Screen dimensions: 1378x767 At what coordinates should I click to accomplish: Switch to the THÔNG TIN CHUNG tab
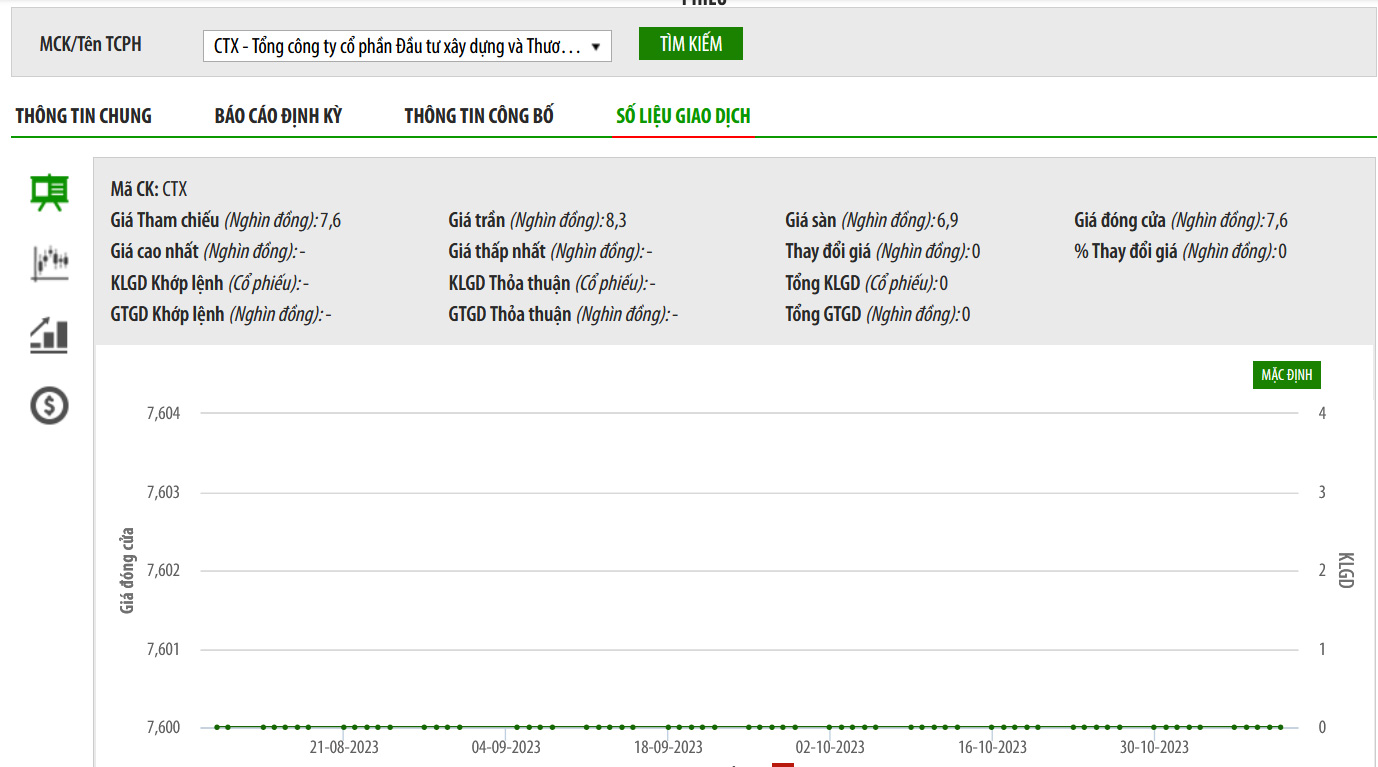84,116
